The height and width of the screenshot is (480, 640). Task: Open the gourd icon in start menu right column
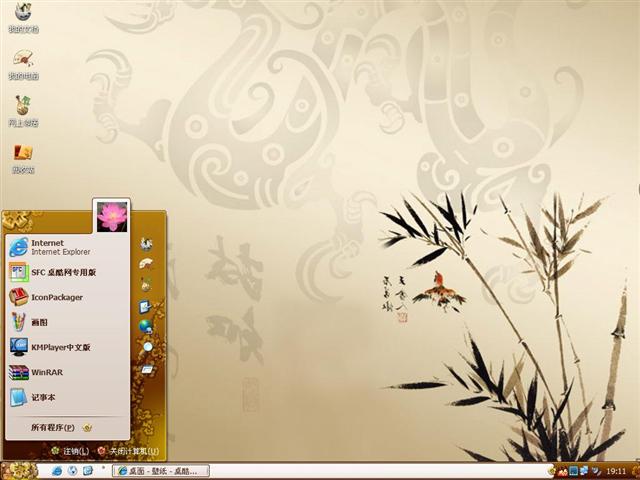(x=146, y=284)
